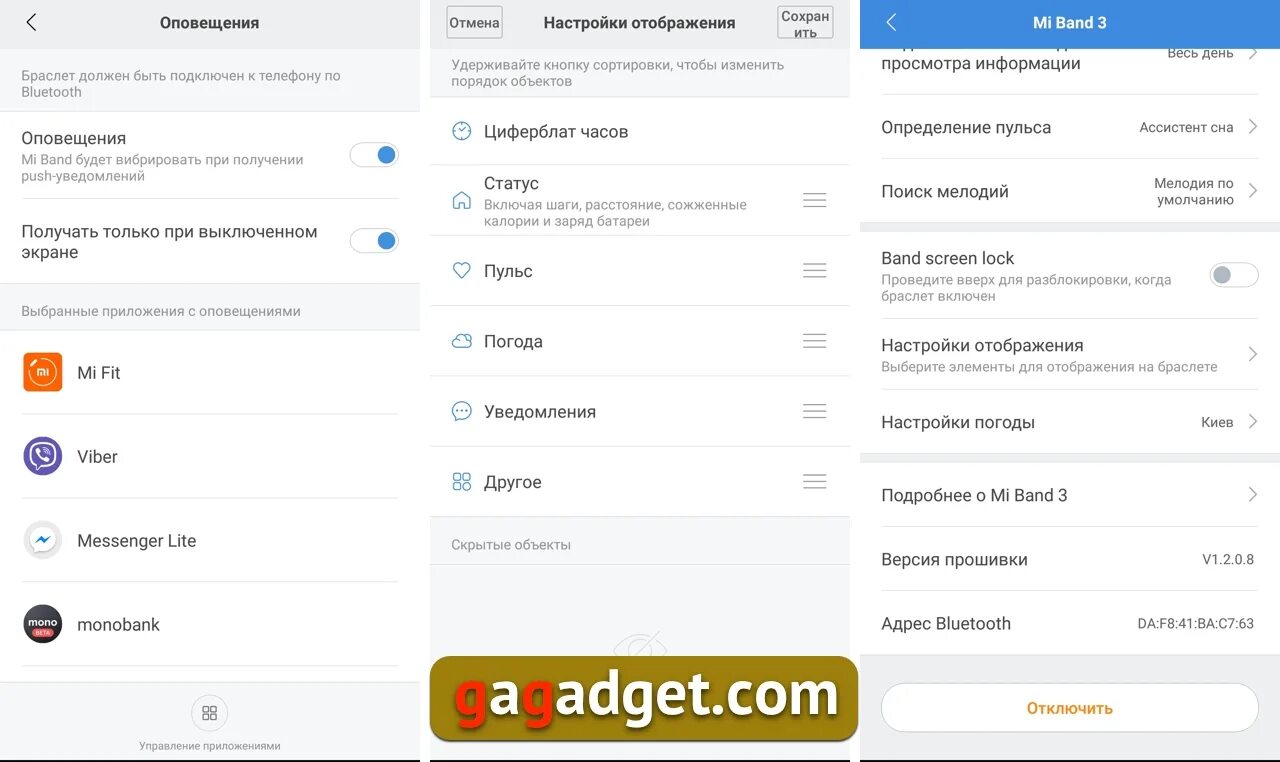Viewport: 1280px width, 762px height.
Task: Tap the Погода cloud icon
Action: (x=461, y=341)
